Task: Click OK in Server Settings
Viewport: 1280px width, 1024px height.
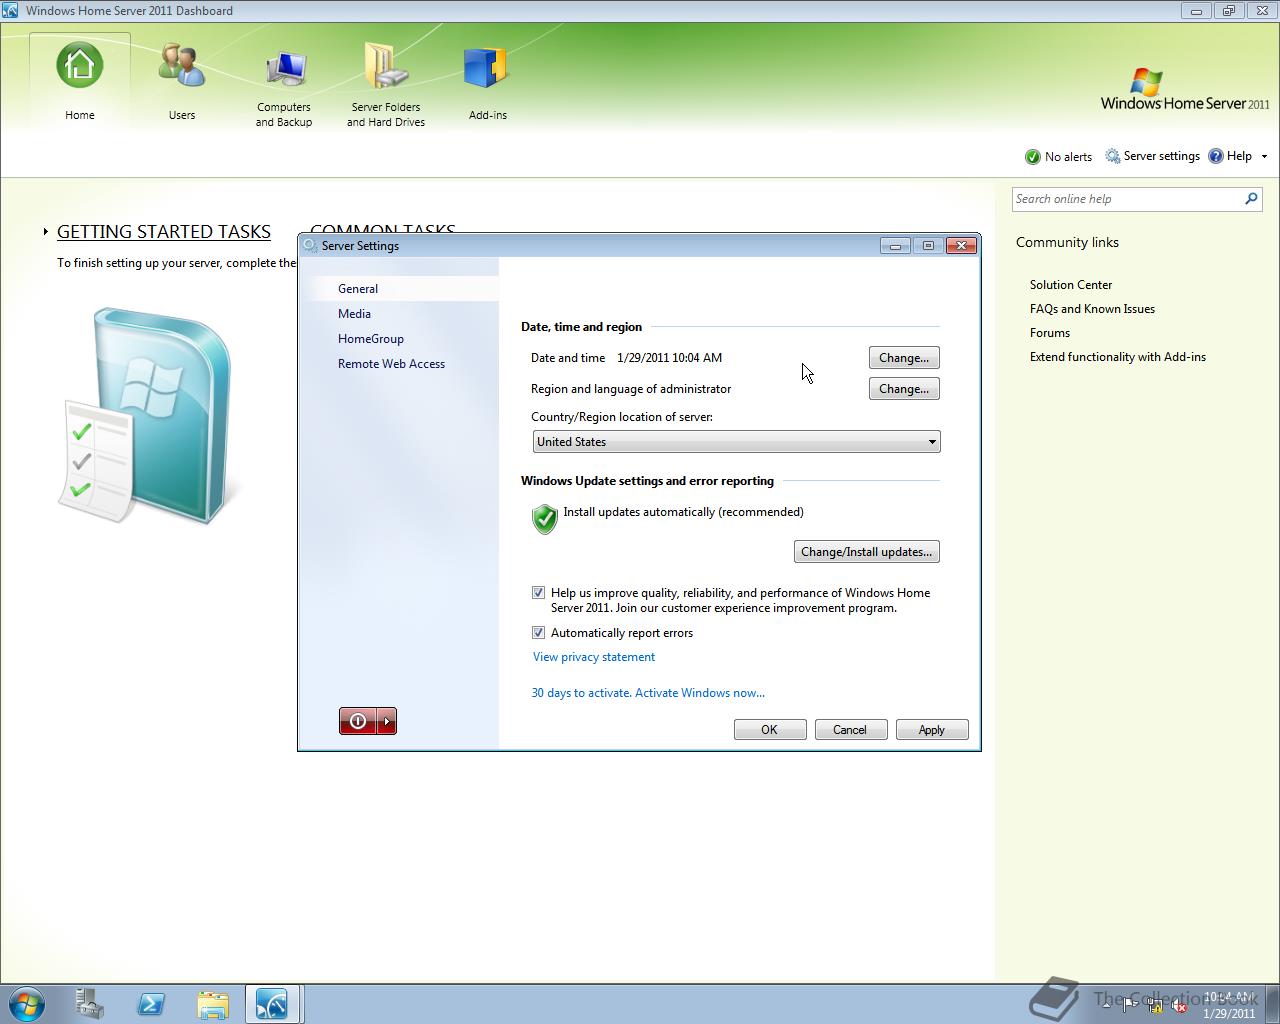Action: tap(770, 730)
